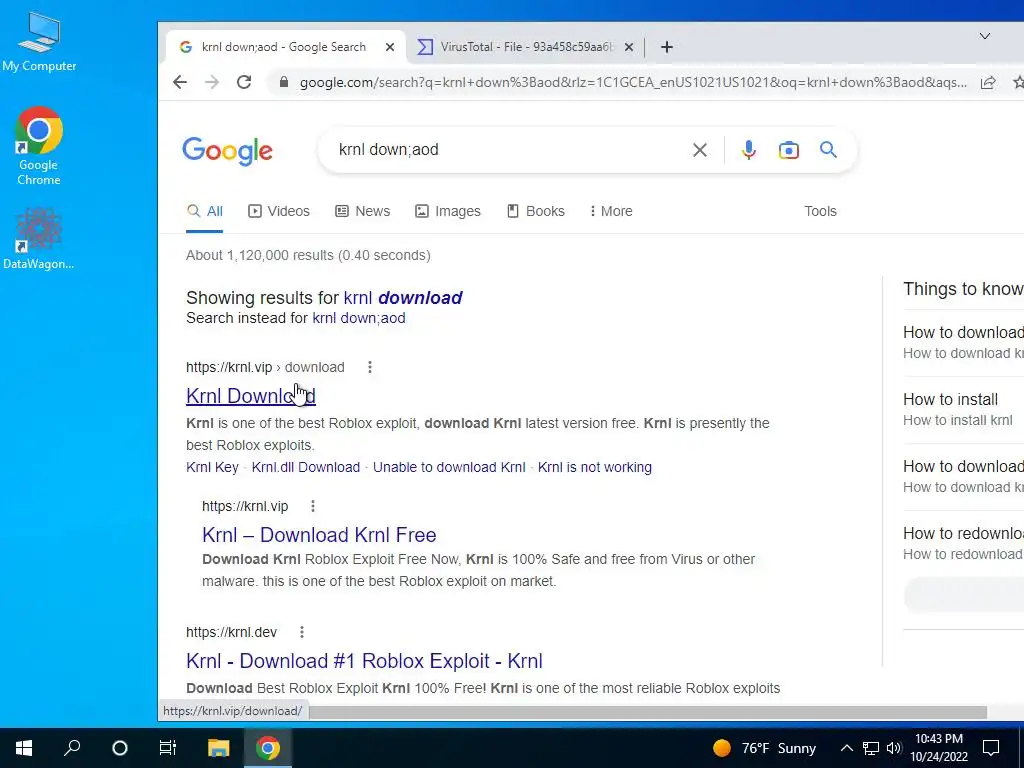The image size is (1024, 768).
Task: Open Krnl is not working sitelink
Action: point(595,468)
